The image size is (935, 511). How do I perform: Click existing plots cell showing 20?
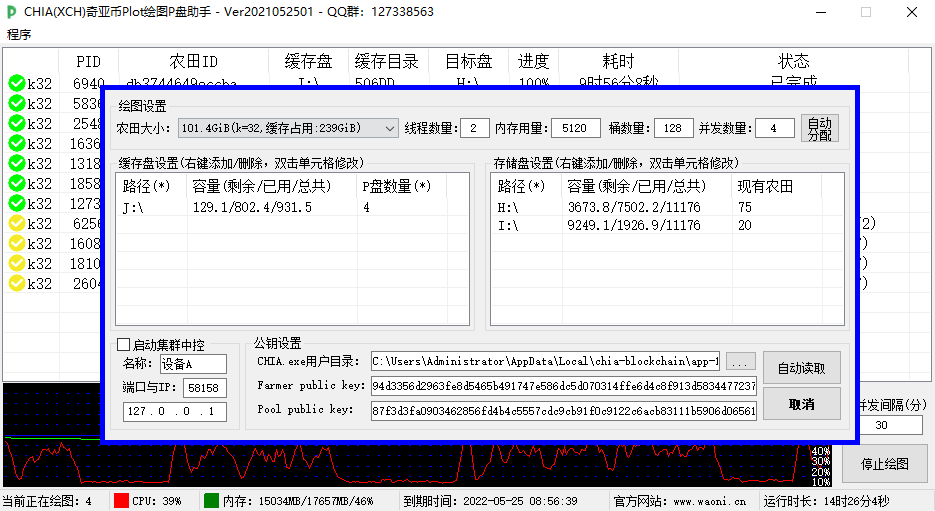[776, 225]
